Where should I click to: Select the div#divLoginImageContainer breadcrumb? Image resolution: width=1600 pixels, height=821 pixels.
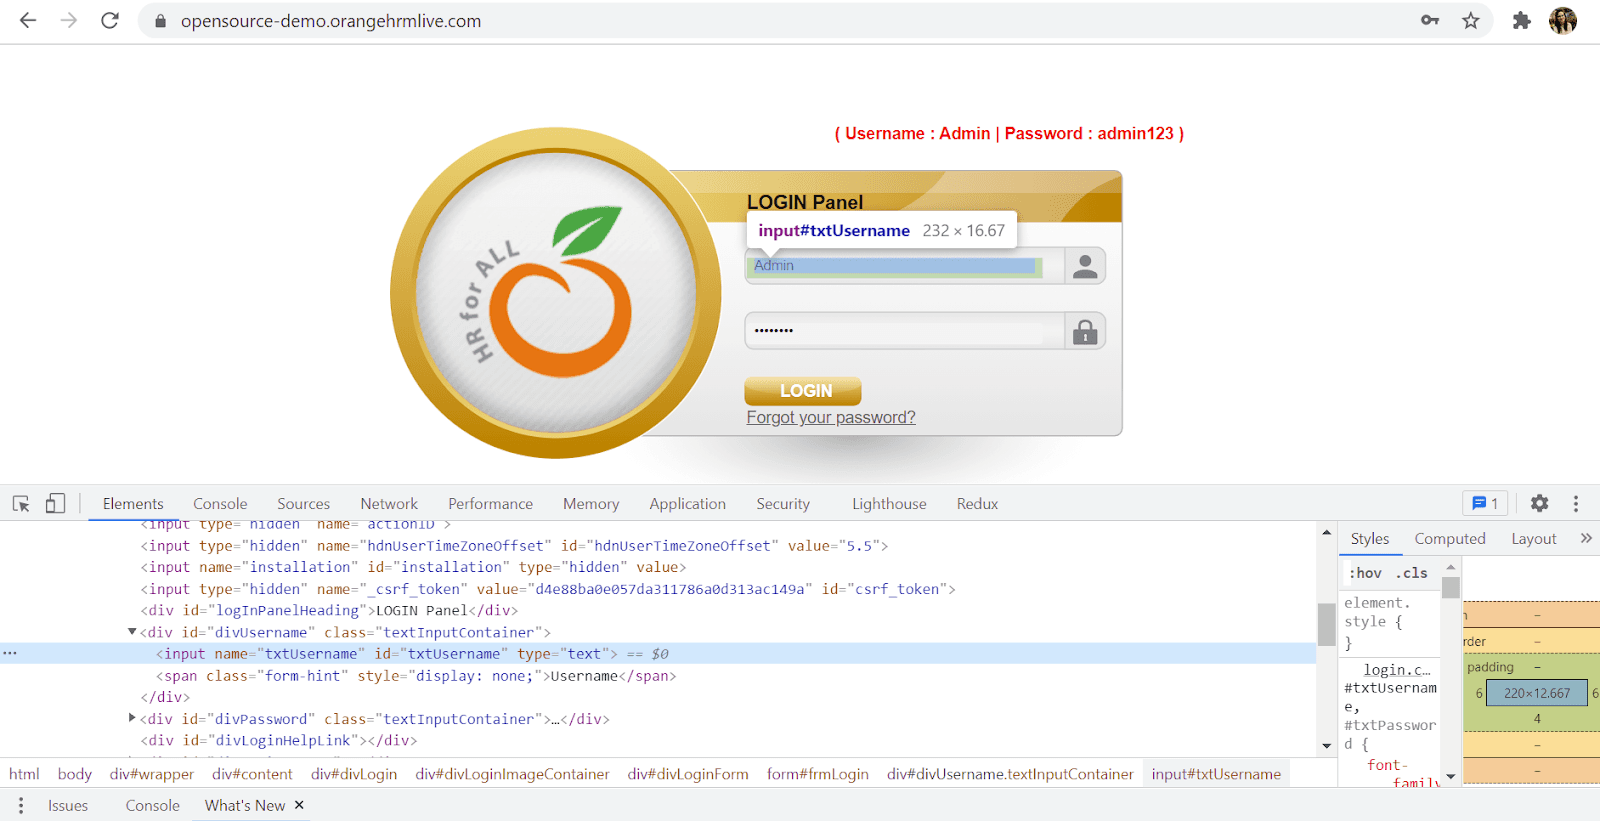pos(512,774)
